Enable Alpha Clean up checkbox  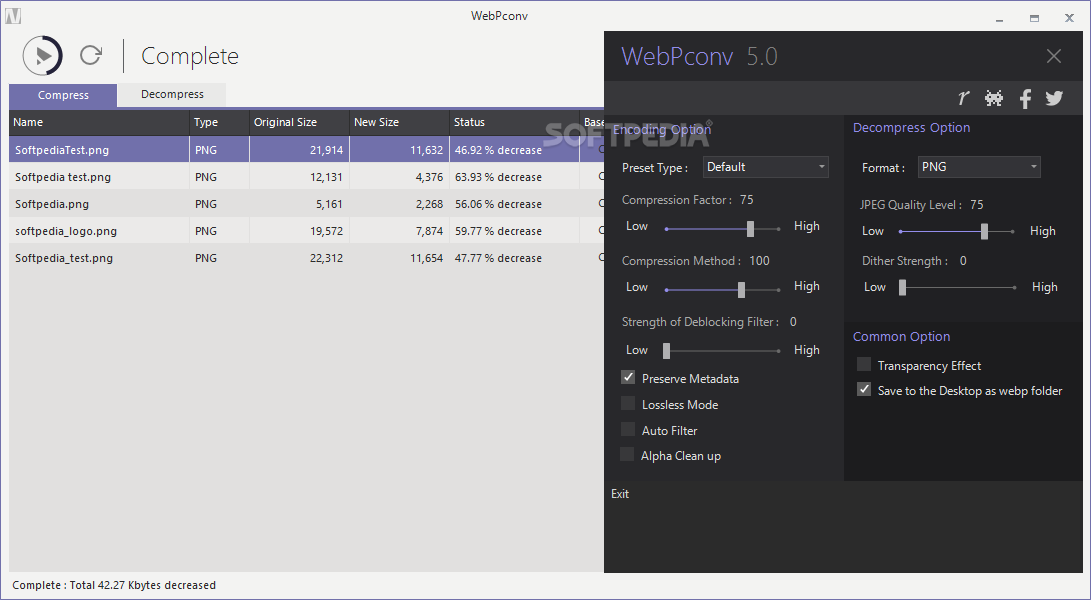tap(627, 455)
